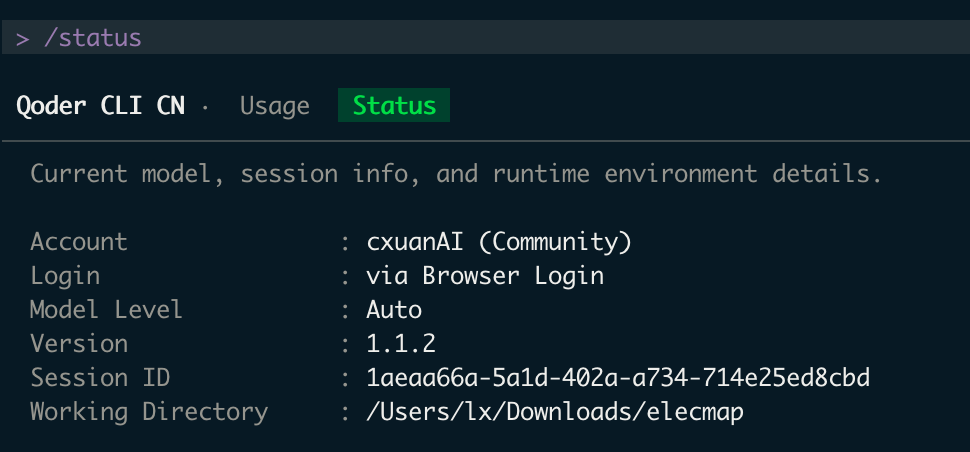Click the Session ID label
This screenshot has width=970, height=452.
point(100,377)
